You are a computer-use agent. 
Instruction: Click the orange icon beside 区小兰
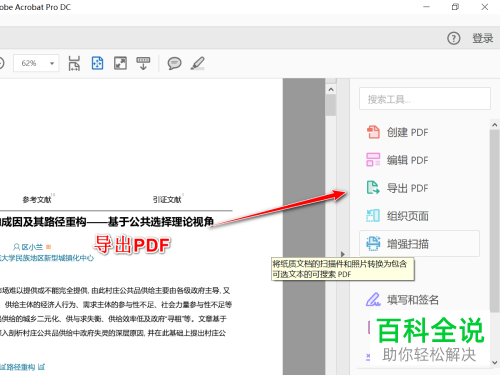tap(48, 247)
